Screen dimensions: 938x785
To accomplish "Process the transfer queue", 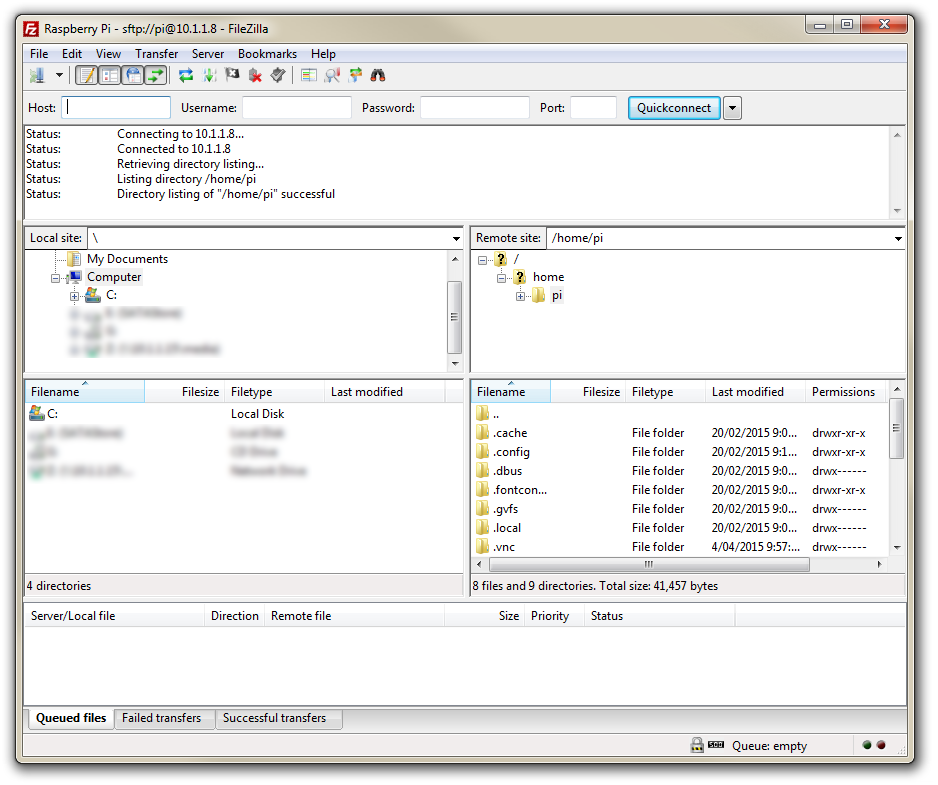I will pos(211,75).
